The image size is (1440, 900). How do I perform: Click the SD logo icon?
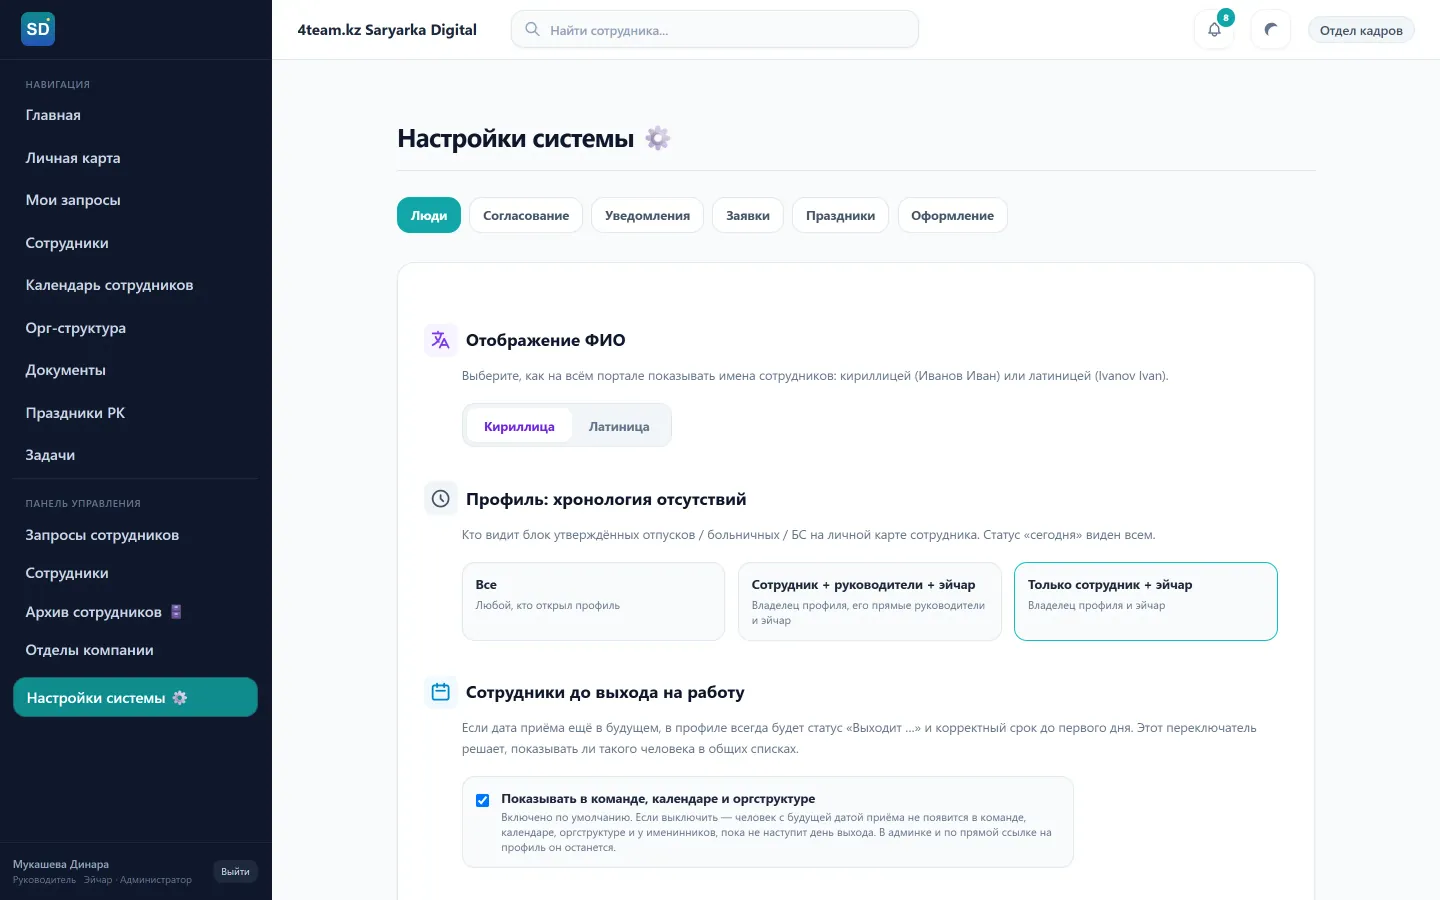(x=38, y=29)
